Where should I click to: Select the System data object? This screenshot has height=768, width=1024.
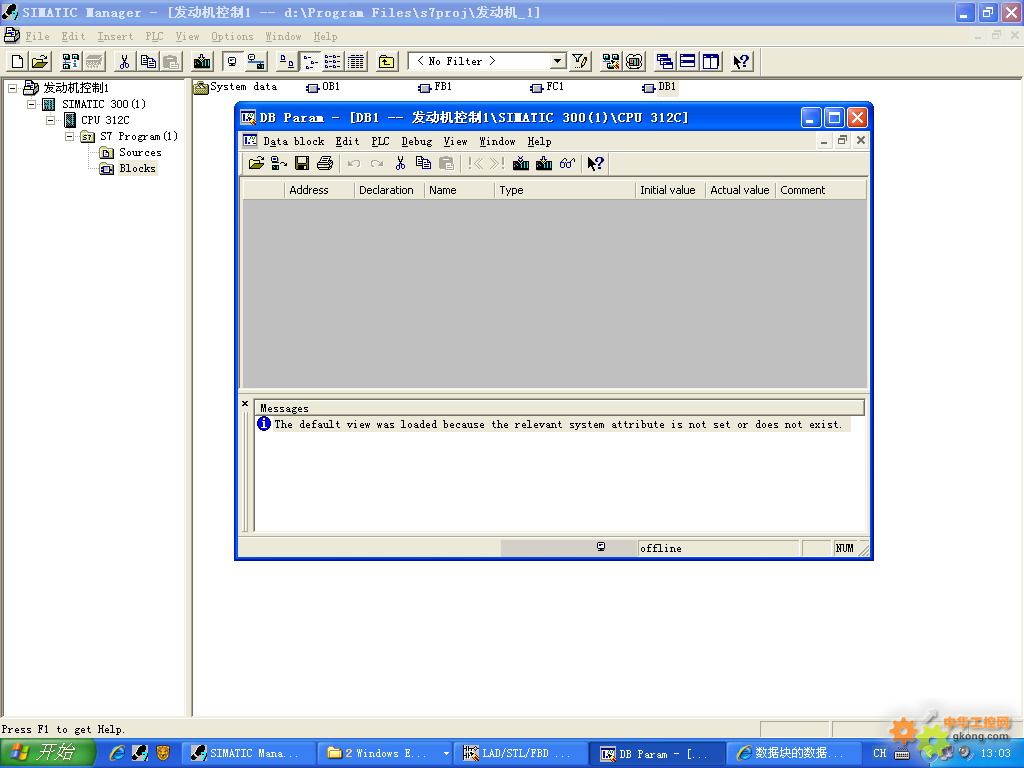pos(235,87)
